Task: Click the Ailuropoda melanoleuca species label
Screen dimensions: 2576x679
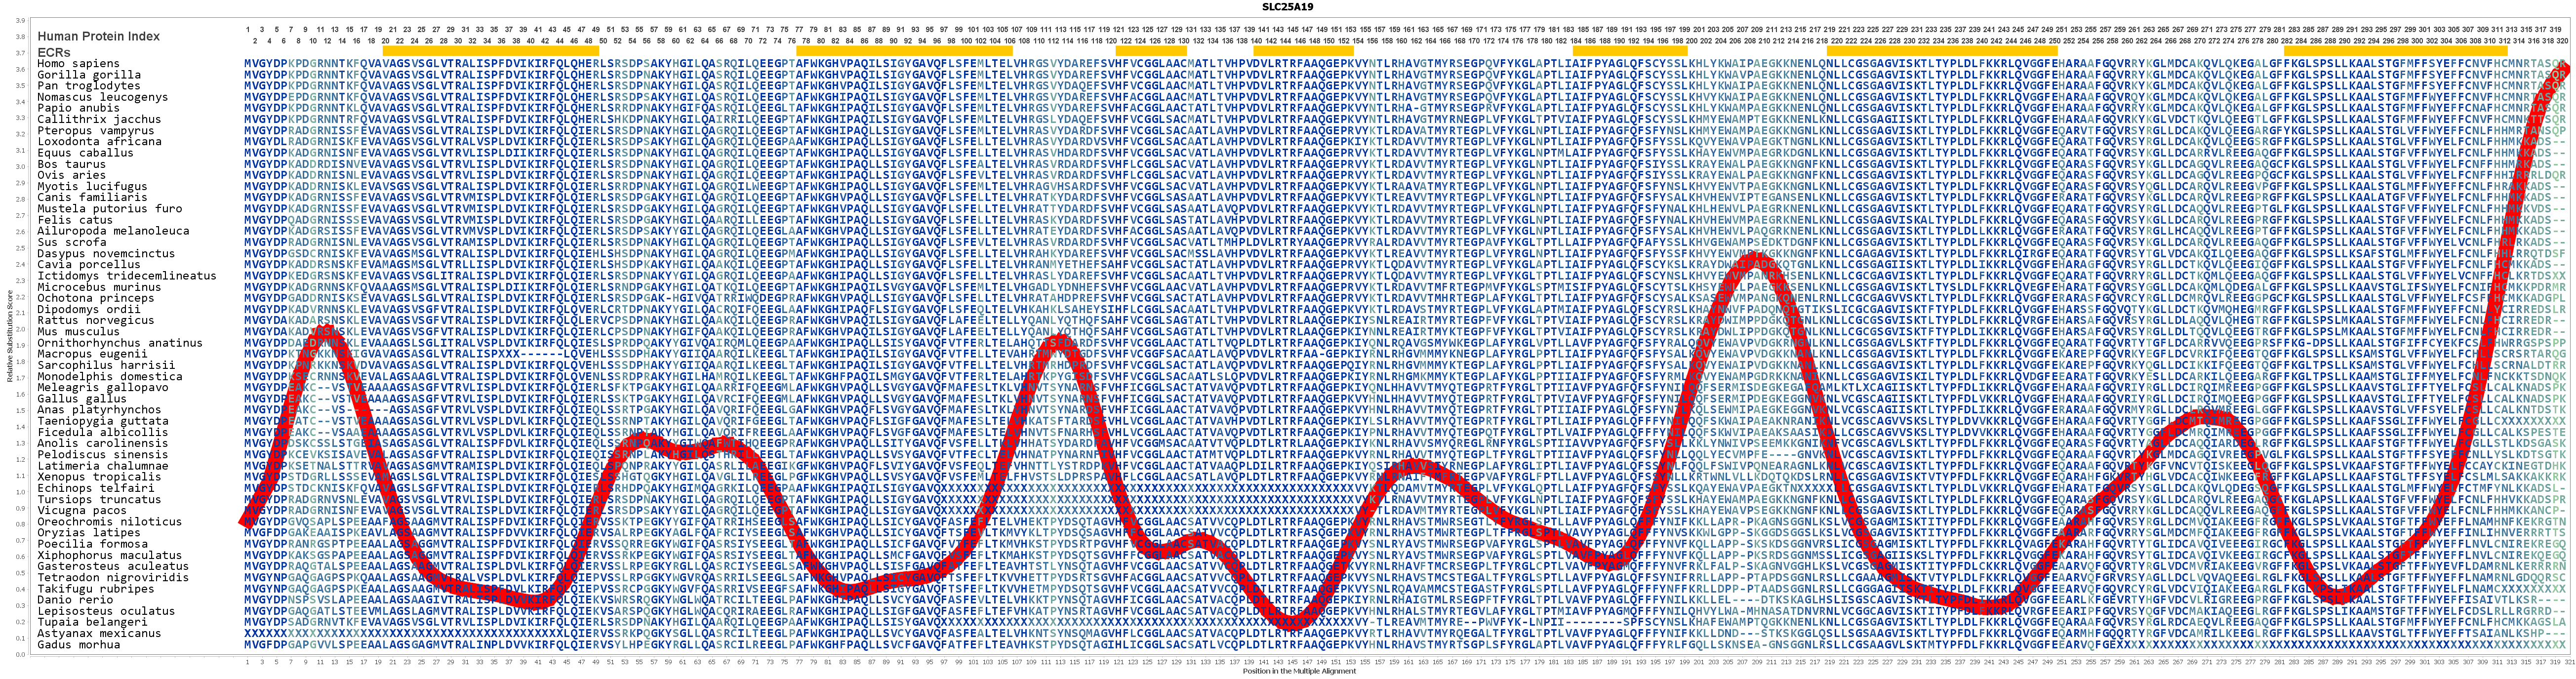Action: click(113, 231)
